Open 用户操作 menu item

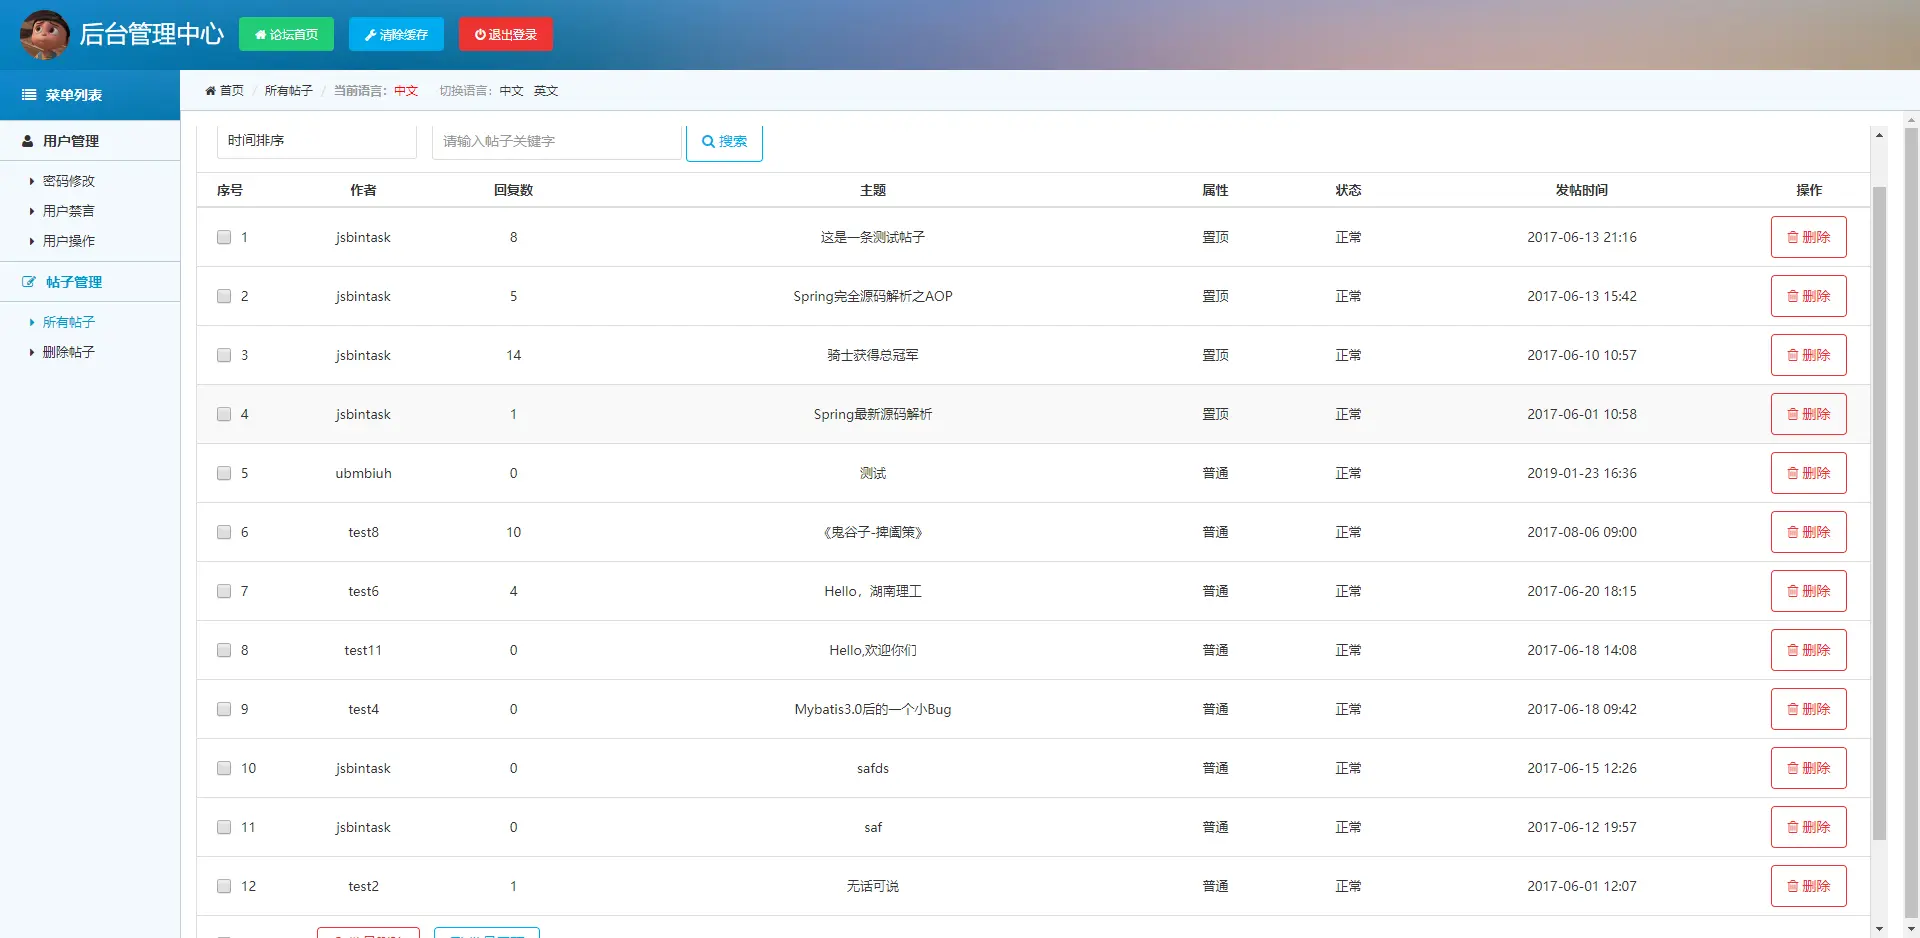click(x=68, y=241)
